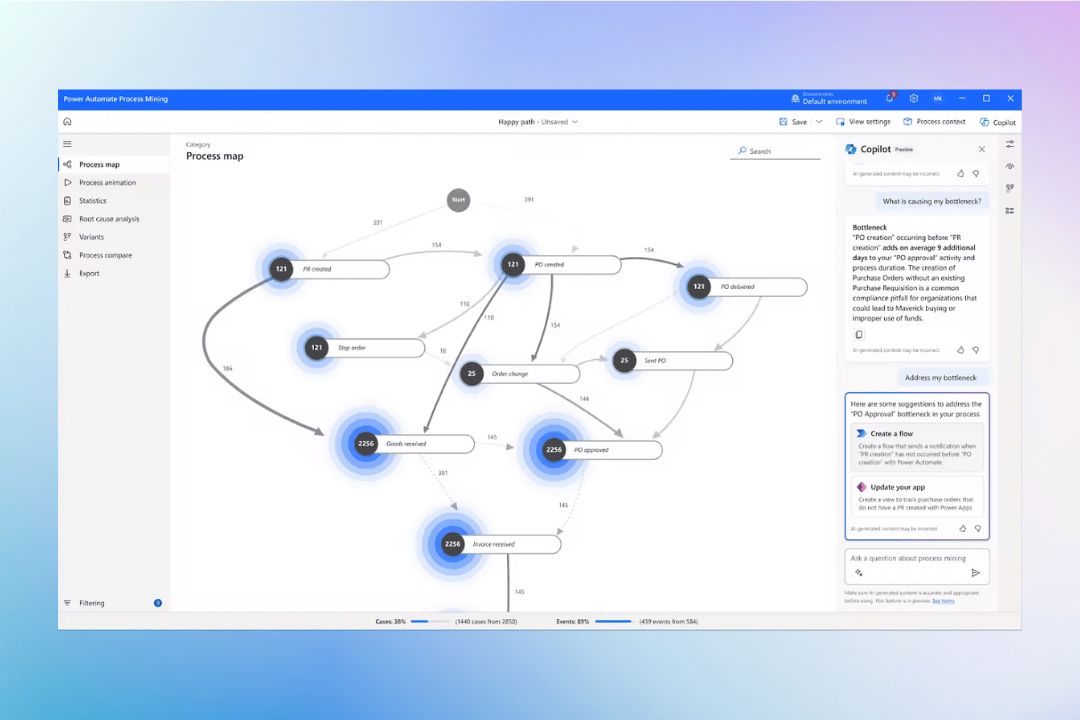Select Process compare in the sidebar
The image size is (1080, 720).
coord(114,255)
